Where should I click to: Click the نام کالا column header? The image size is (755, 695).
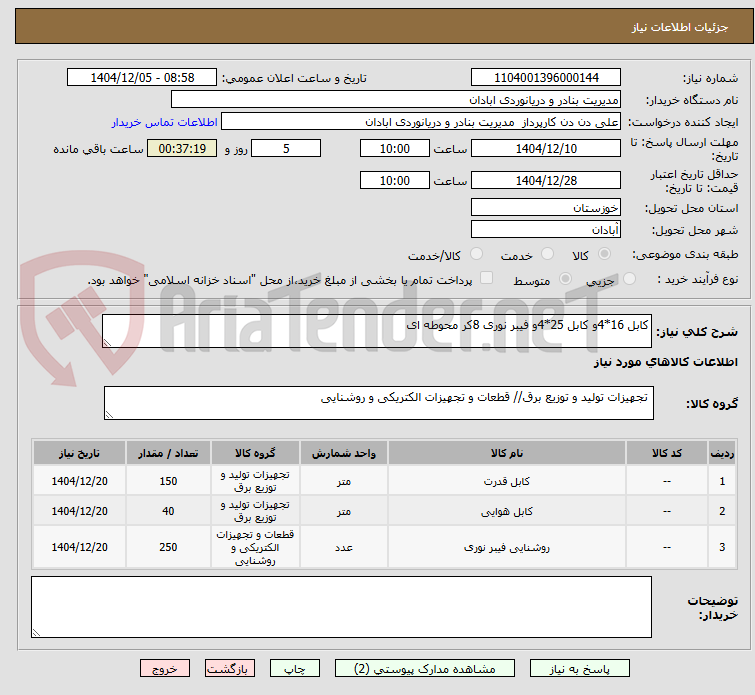(507, 453)
